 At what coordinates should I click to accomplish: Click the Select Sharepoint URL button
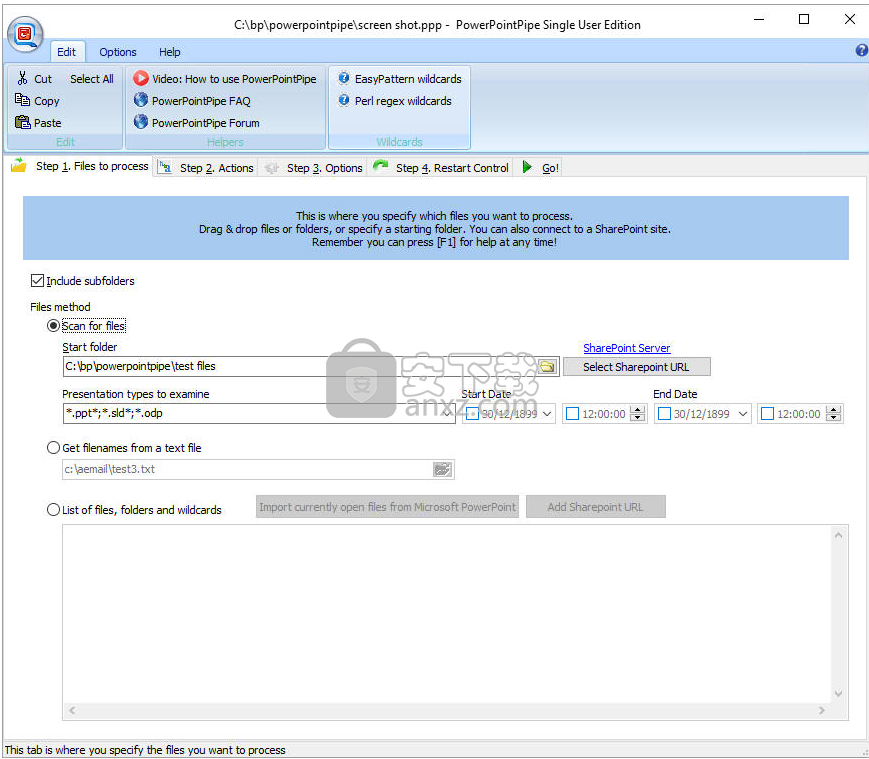click(636, 367)
